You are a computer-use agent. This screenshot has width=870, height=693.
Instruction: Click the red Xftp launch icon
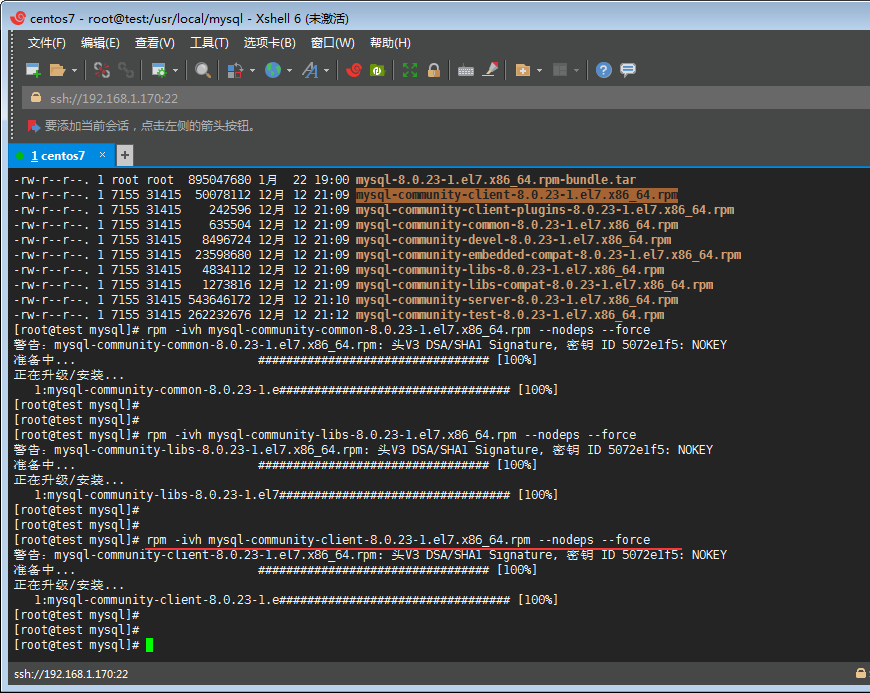tap(353, 70)
